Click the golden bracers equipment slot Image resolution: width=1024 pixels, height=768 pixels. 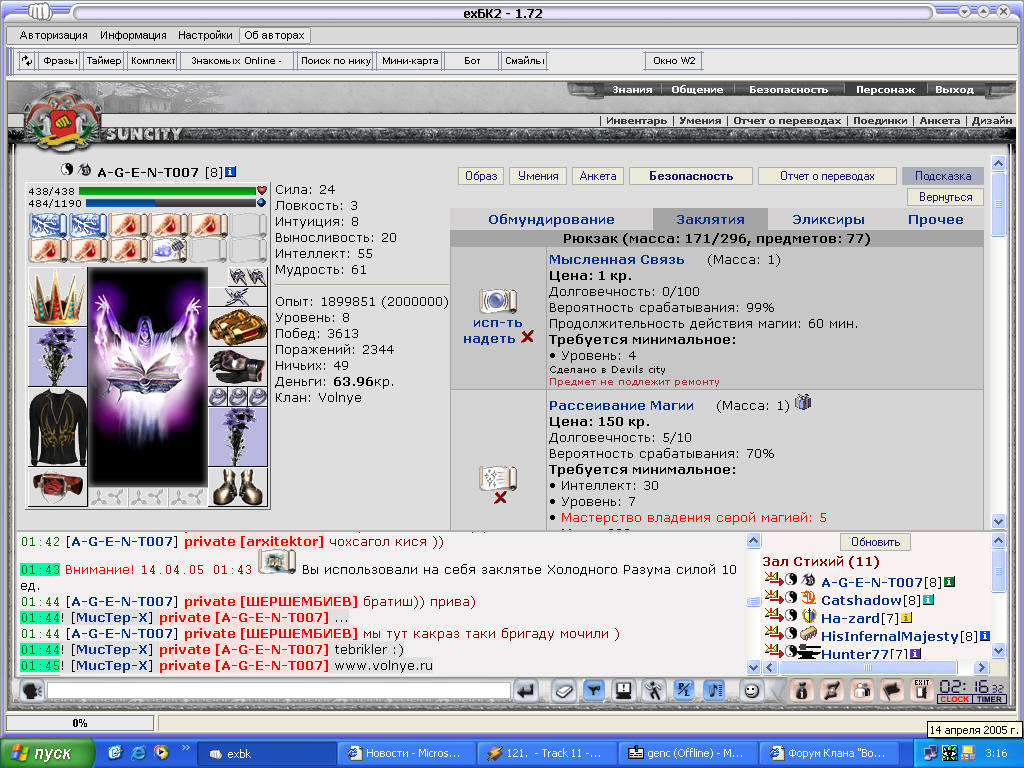238,327
